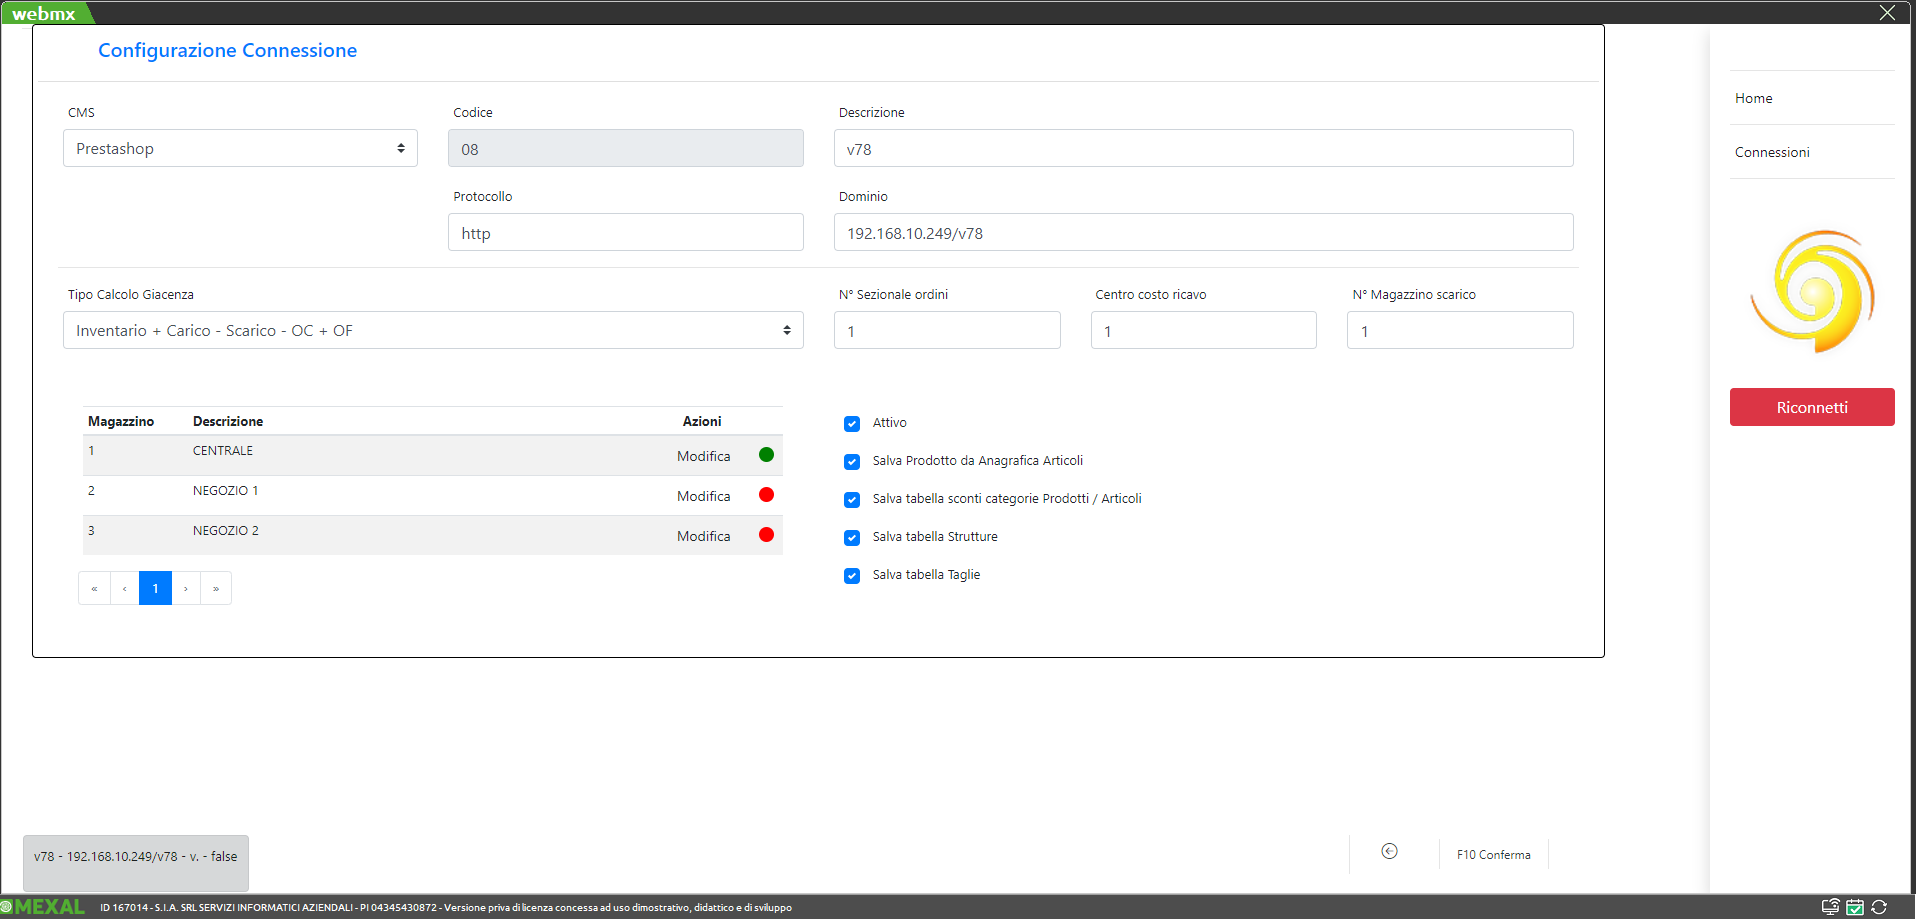
Task: Uncheck the Attivo checkbox
Action: [852, 424]
